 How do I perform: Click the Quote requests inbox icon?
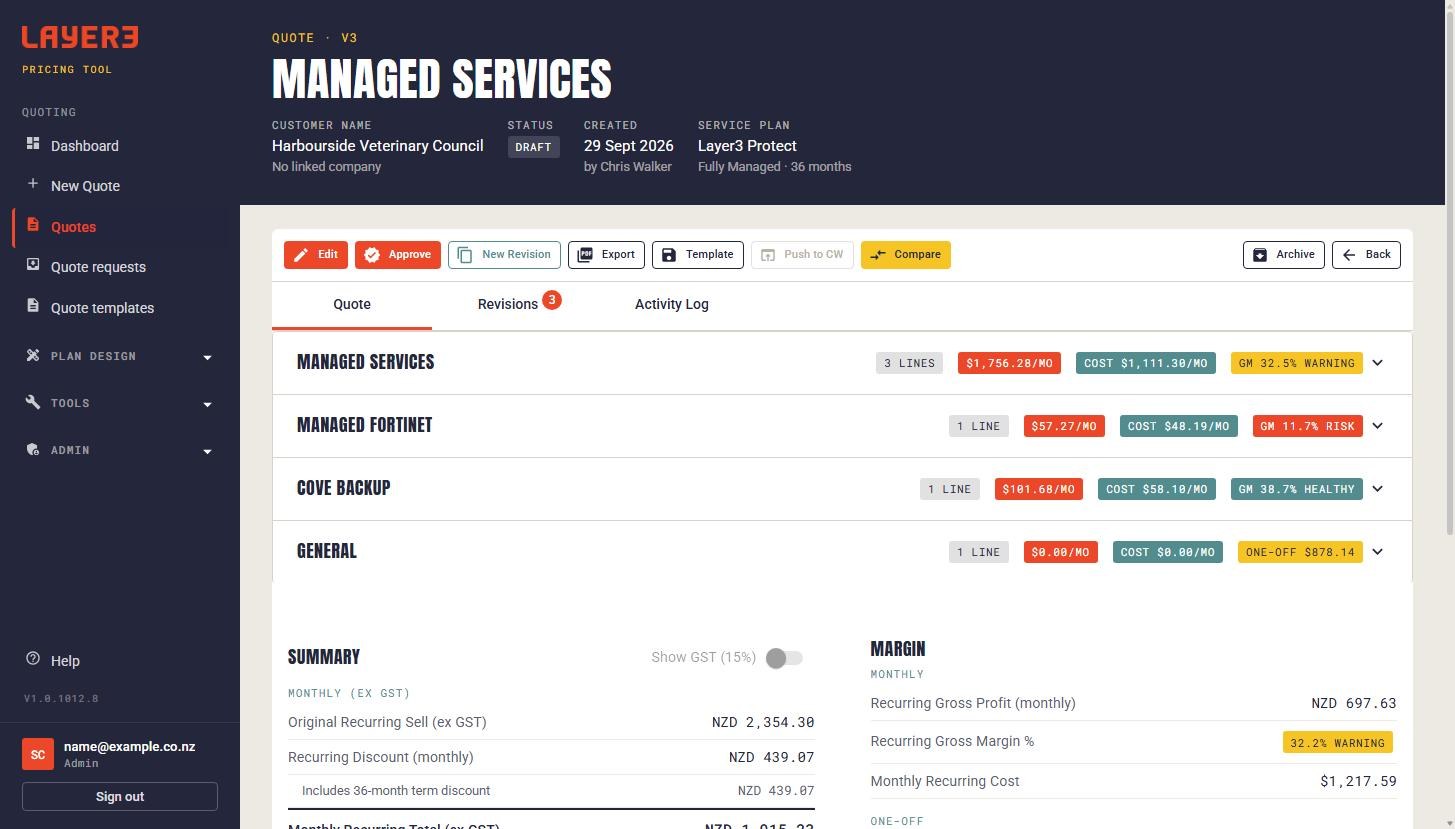point(33,265)
